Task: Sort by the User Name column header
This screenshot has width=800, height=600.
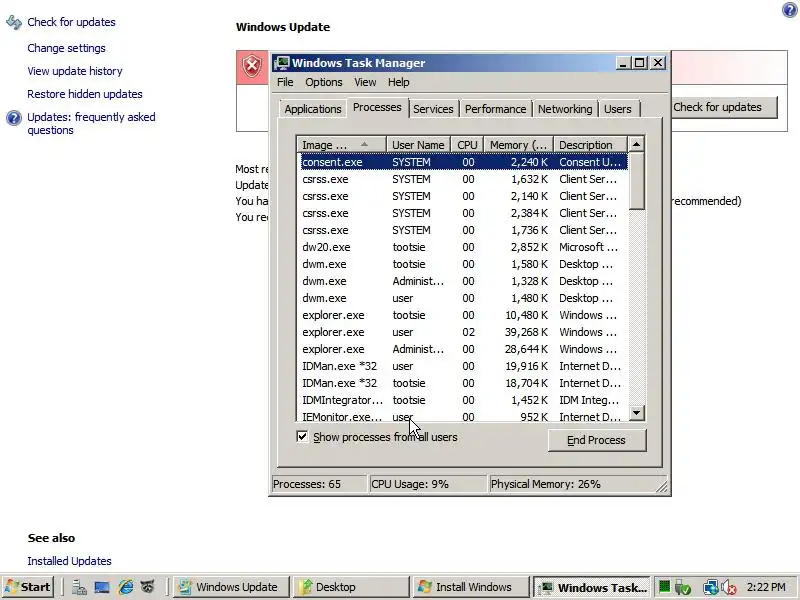Action: [418, 145]
